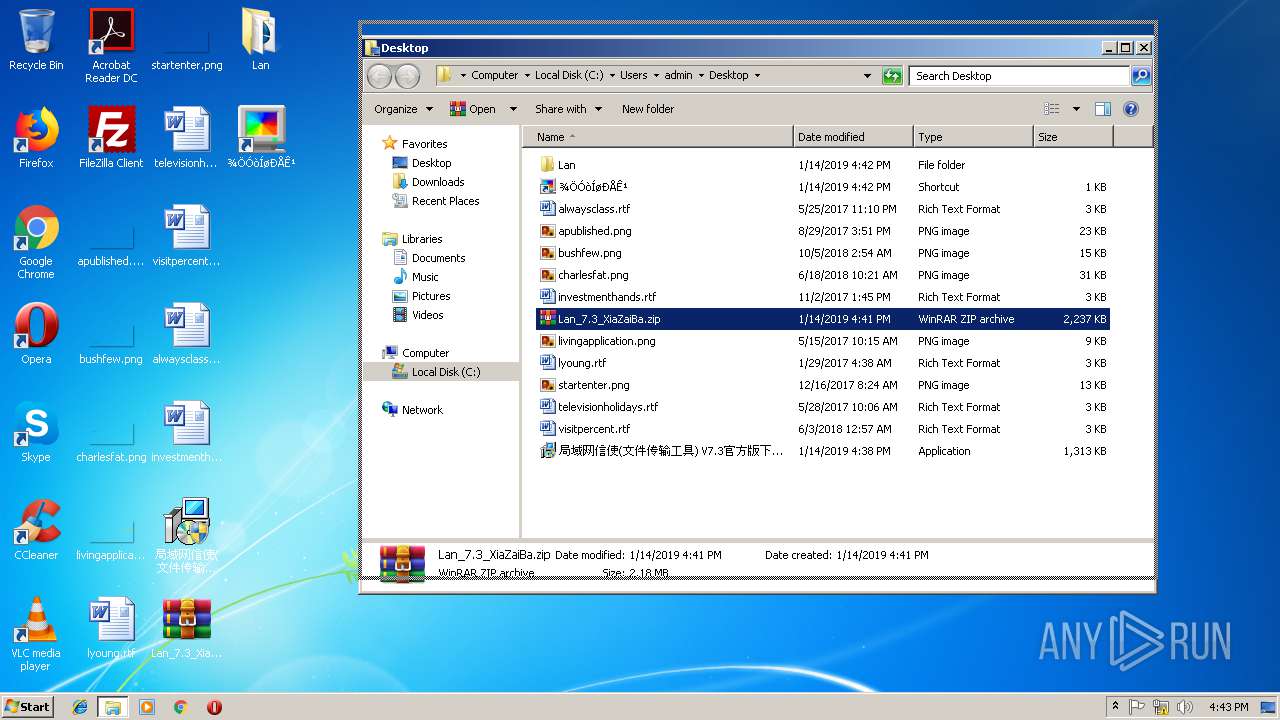1280x720 pixels.
Task: Click Windows Media Player taskbar icon
Action: click(x=147, y=706)
